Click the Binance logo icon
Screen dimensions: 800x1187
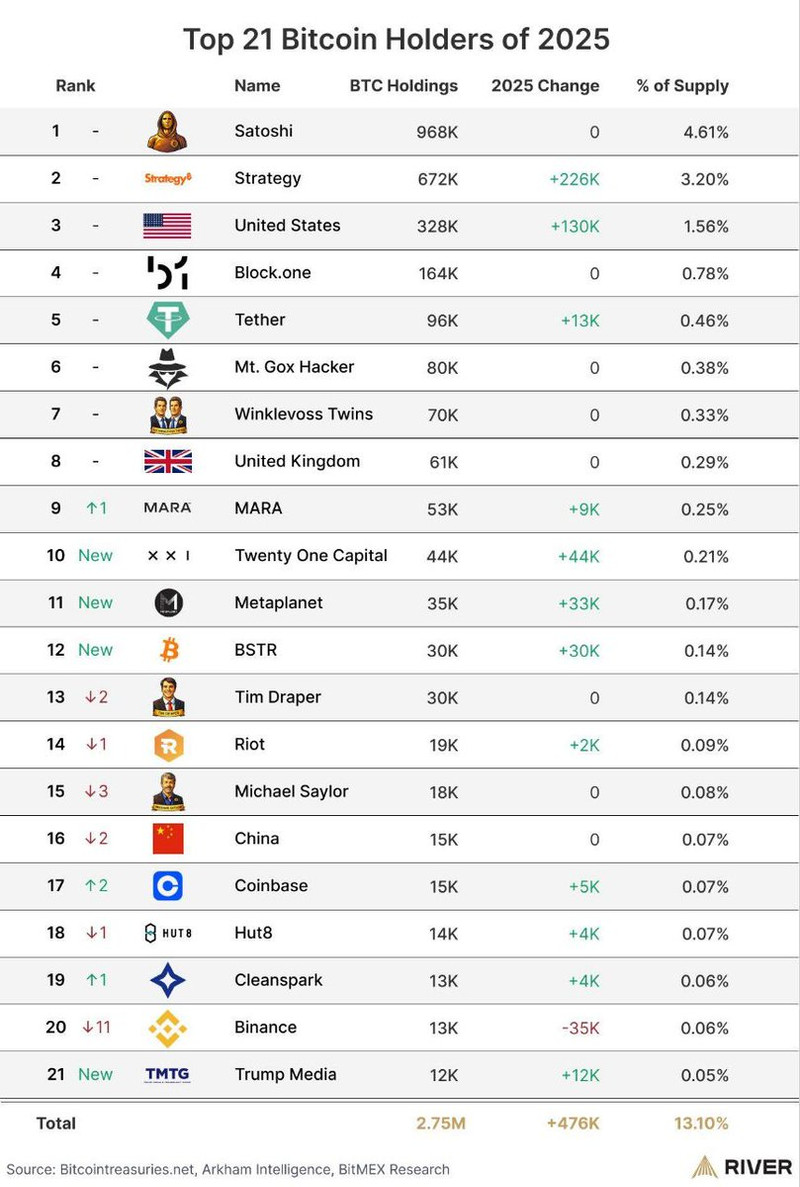[167, 1027]
